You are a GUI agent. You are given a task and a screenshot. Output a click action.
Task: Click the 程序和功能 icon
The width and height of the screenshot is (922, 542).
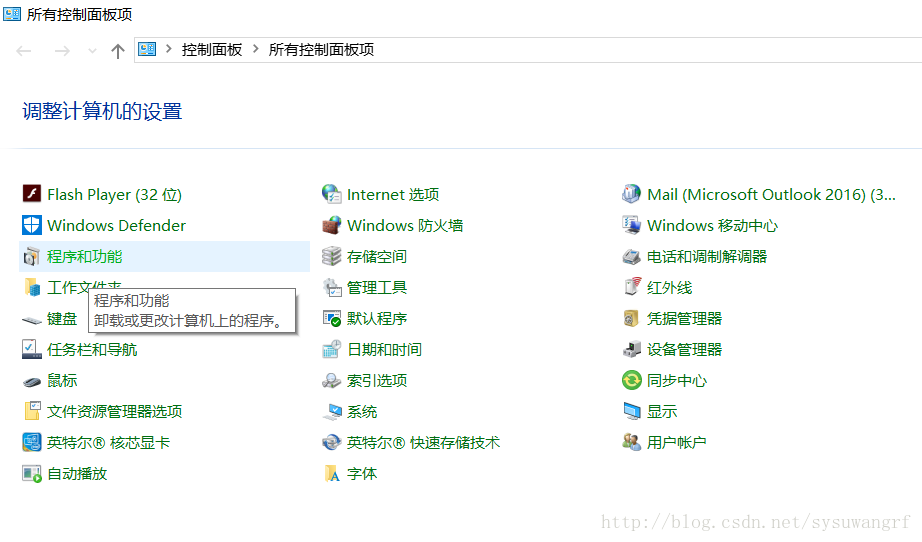coord(32,256)
